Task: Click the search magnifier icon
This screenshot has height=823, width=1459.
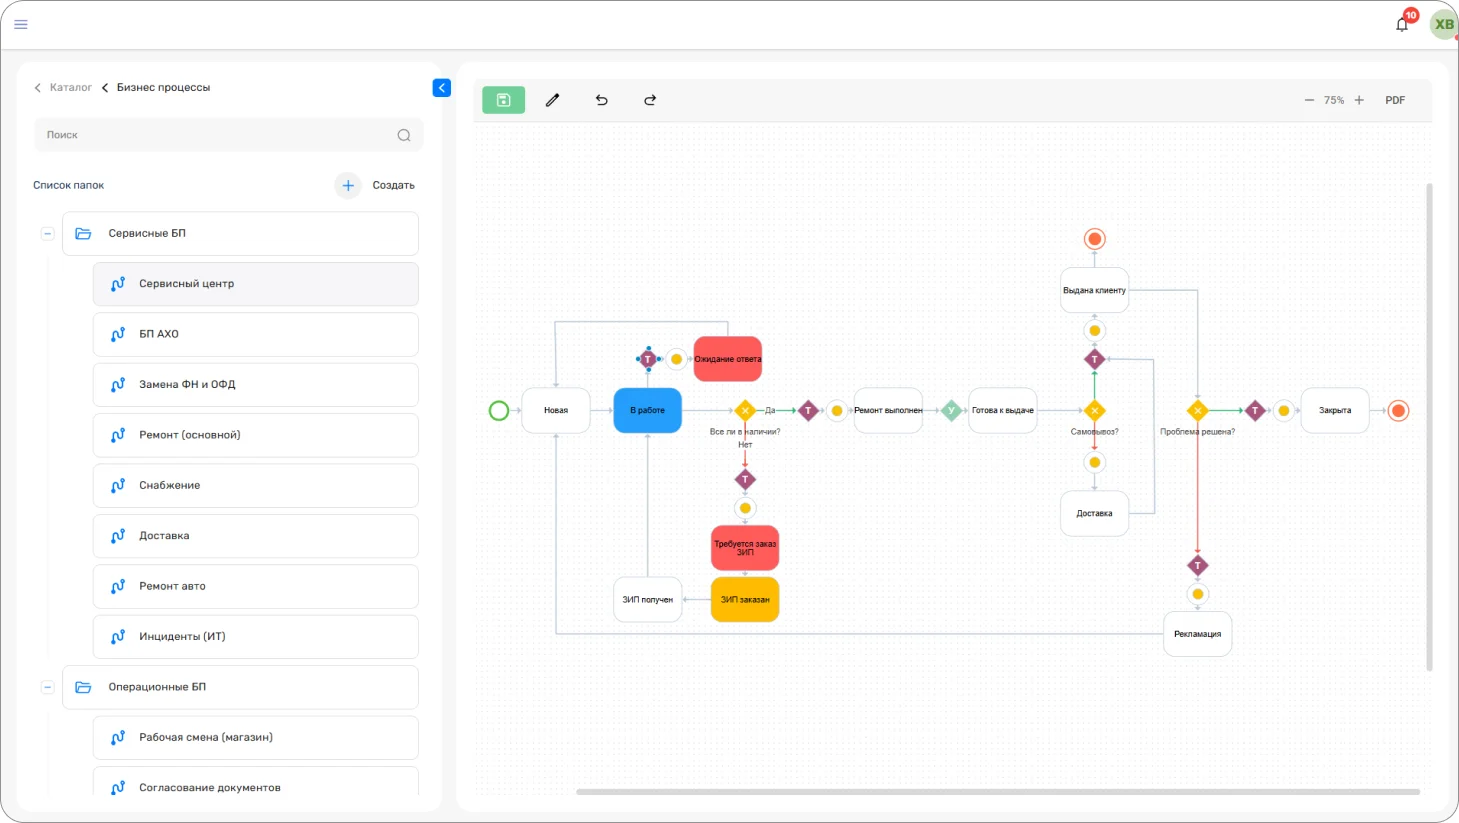Action: click(404, 135)
